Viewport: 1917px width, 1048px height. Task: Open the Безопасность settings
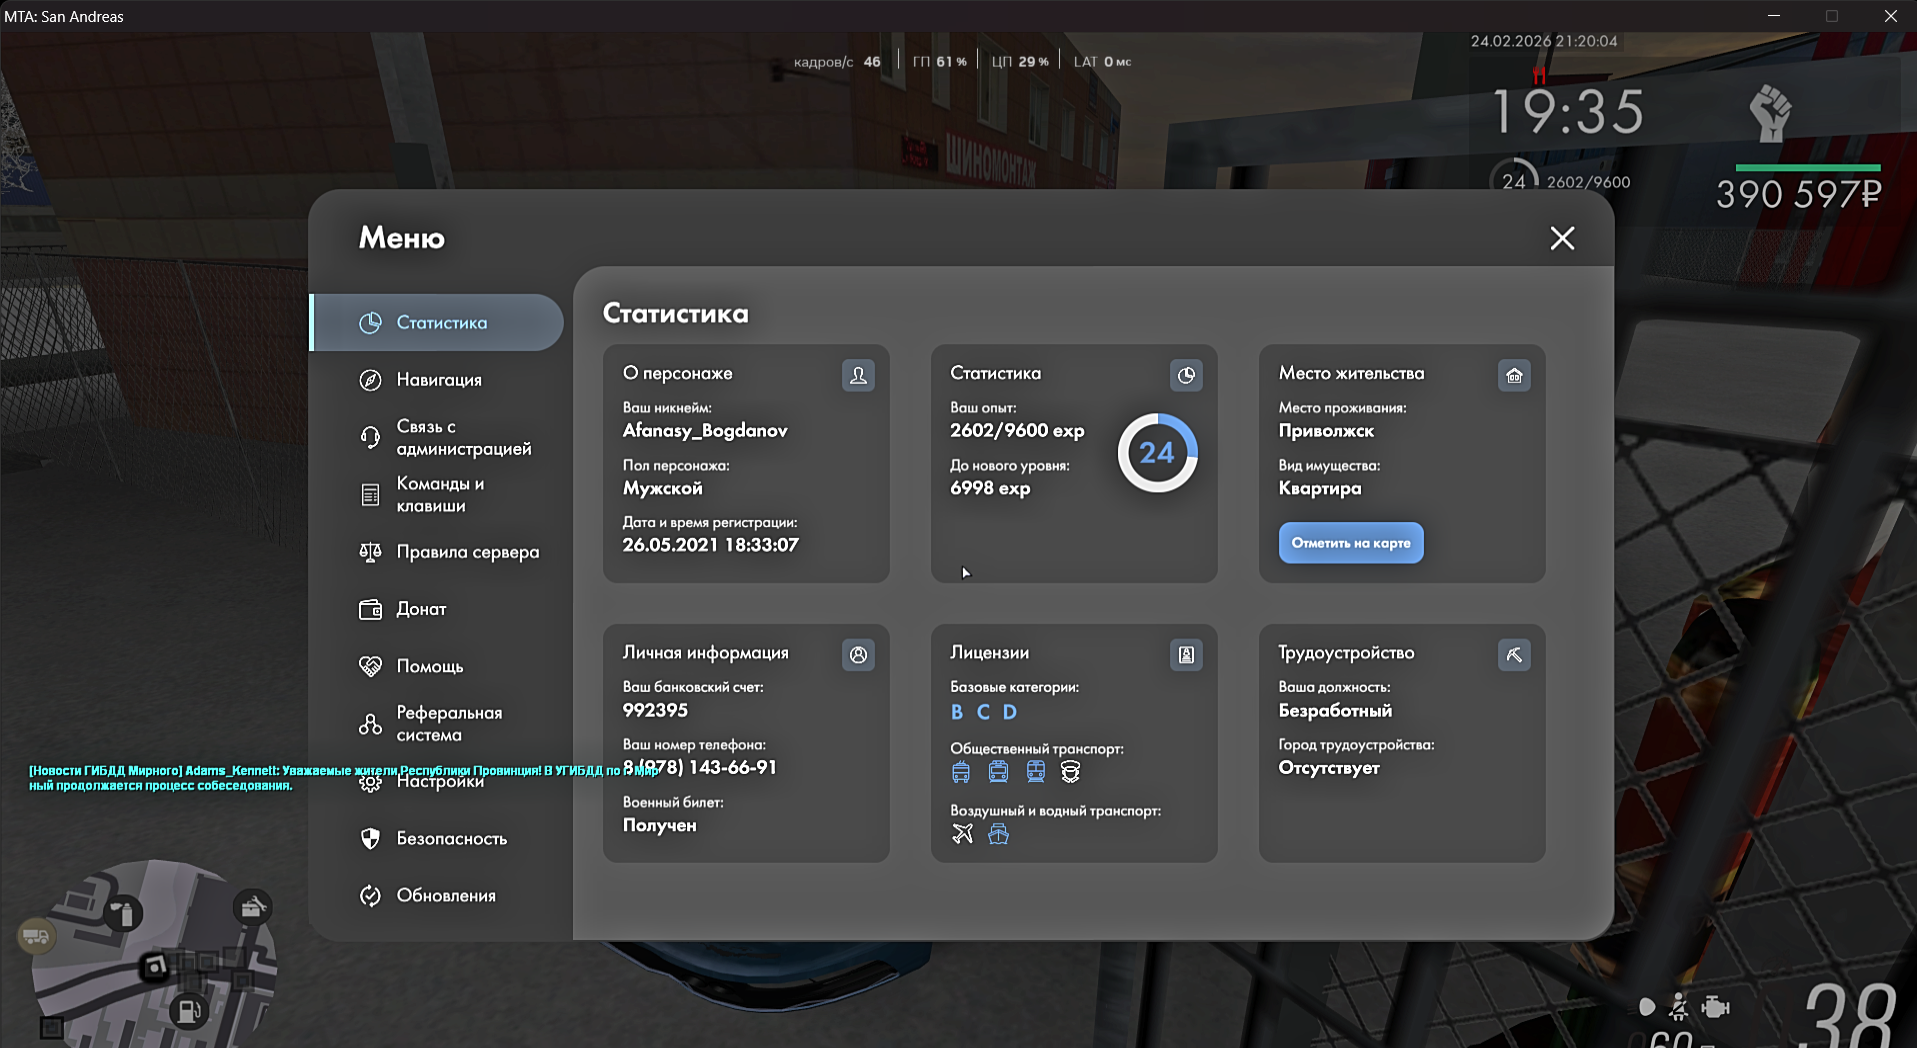[x=451, y=839]
